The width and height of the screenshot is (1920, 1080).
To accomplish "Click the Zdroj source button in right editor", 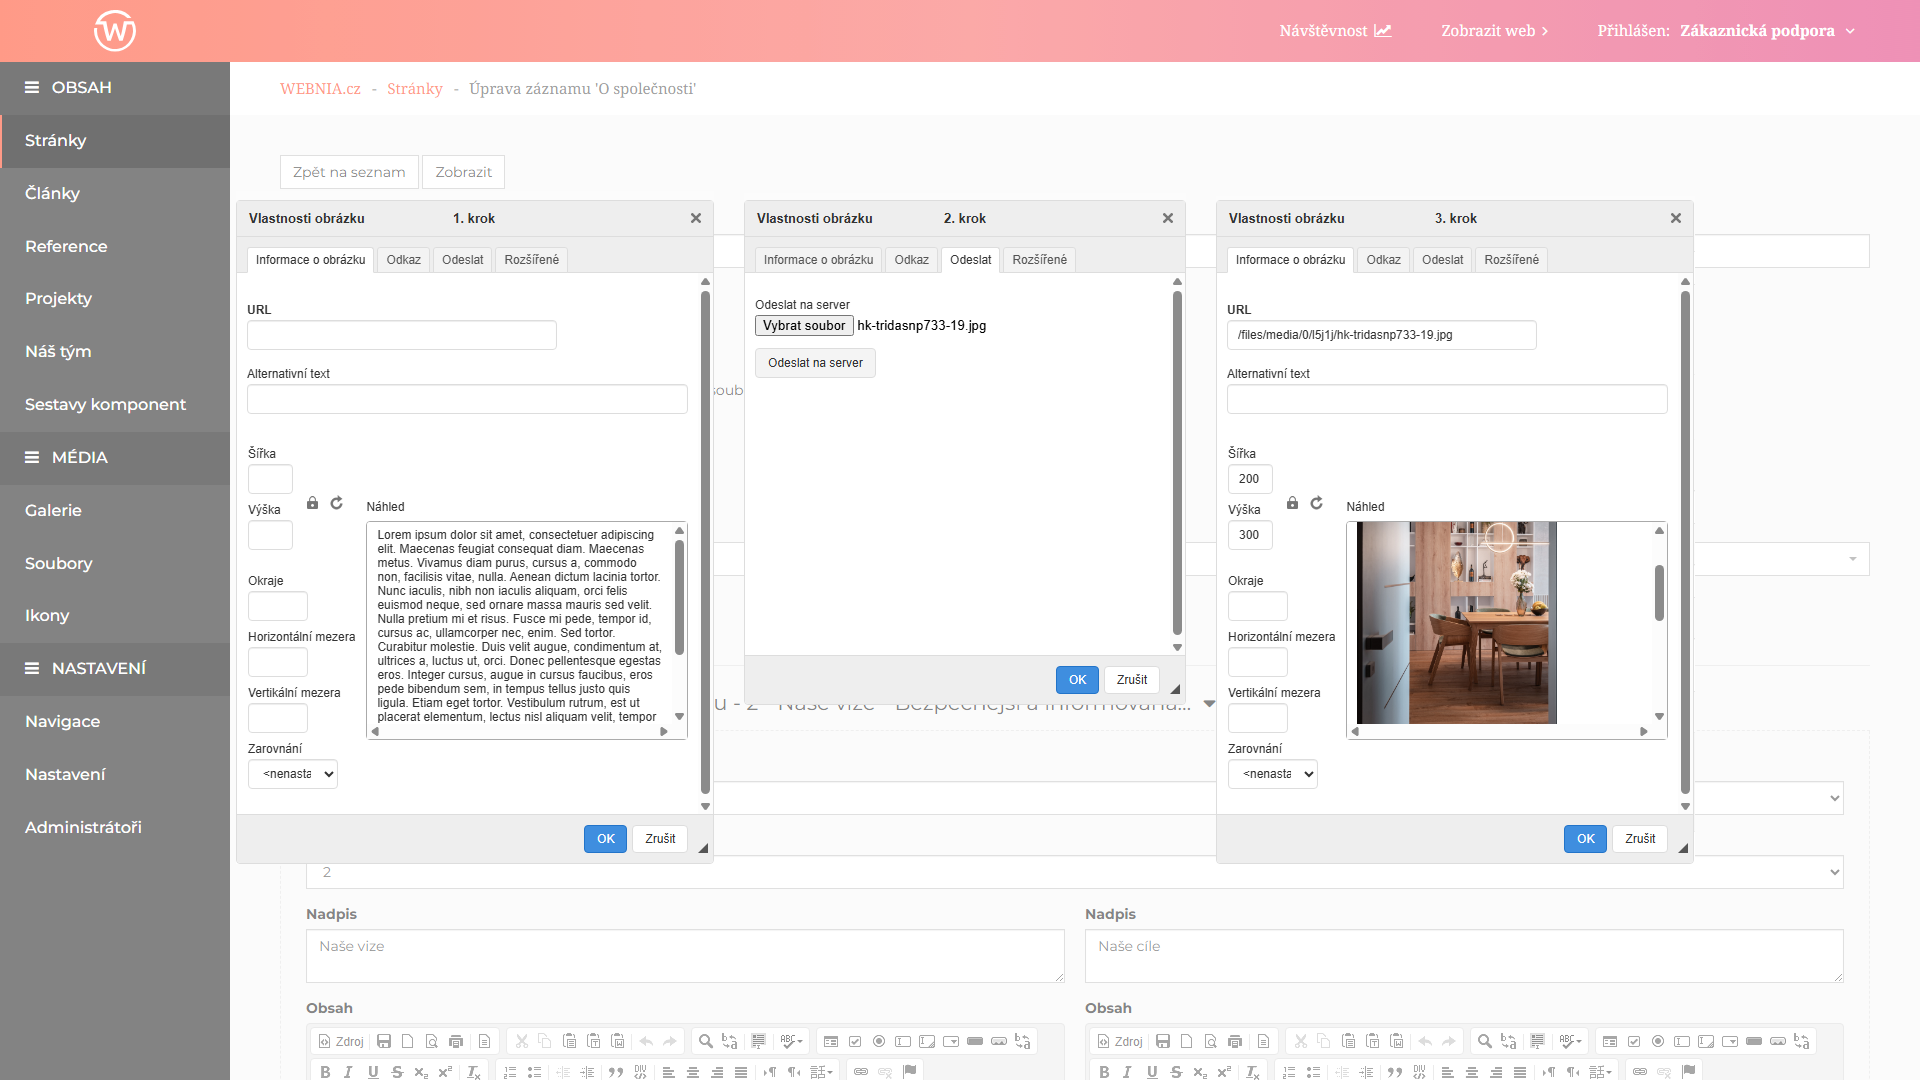I will click(1120, 1041).
